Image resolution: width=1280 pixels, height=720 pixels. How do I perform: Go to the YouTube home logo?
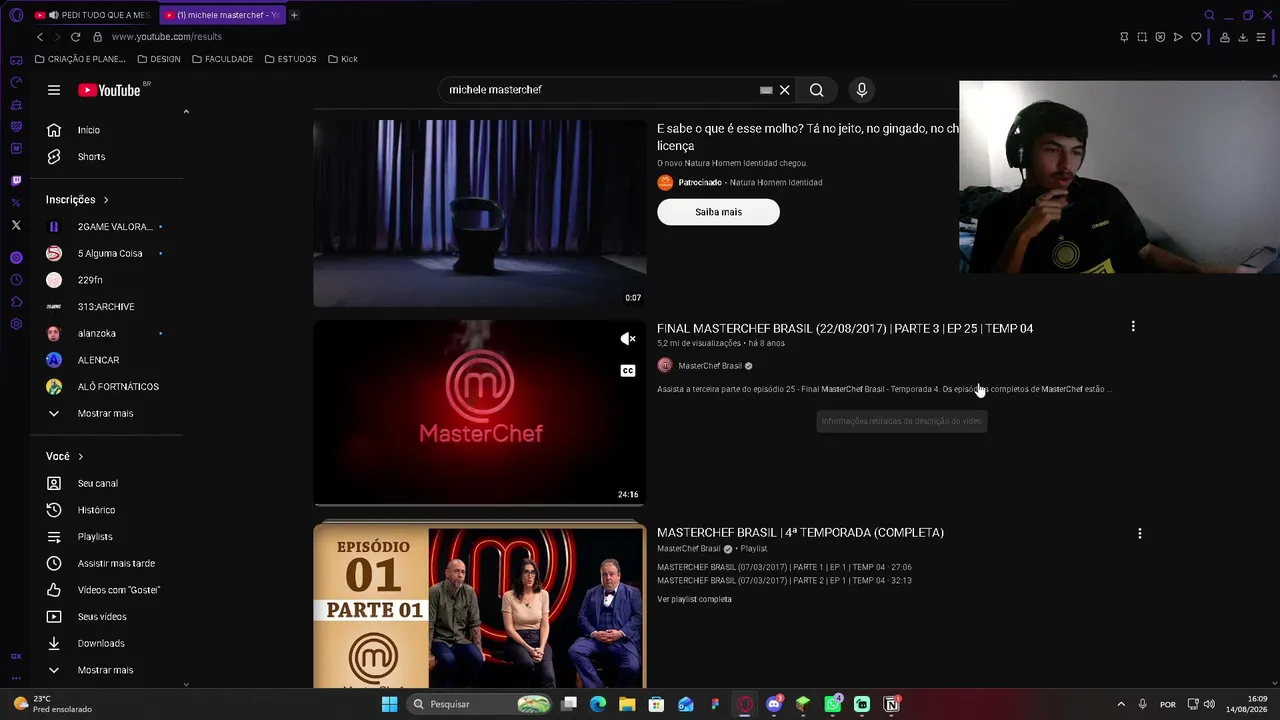(x=110, y=90)
